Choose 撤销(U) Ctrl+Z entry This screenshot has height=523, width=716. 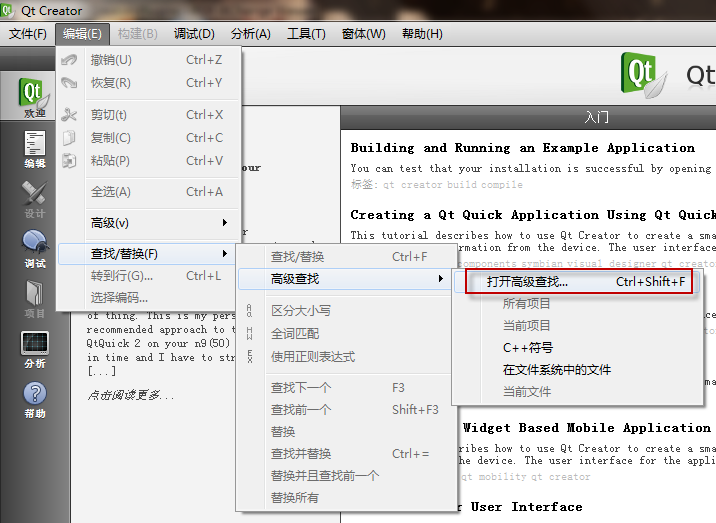[148, 60]
